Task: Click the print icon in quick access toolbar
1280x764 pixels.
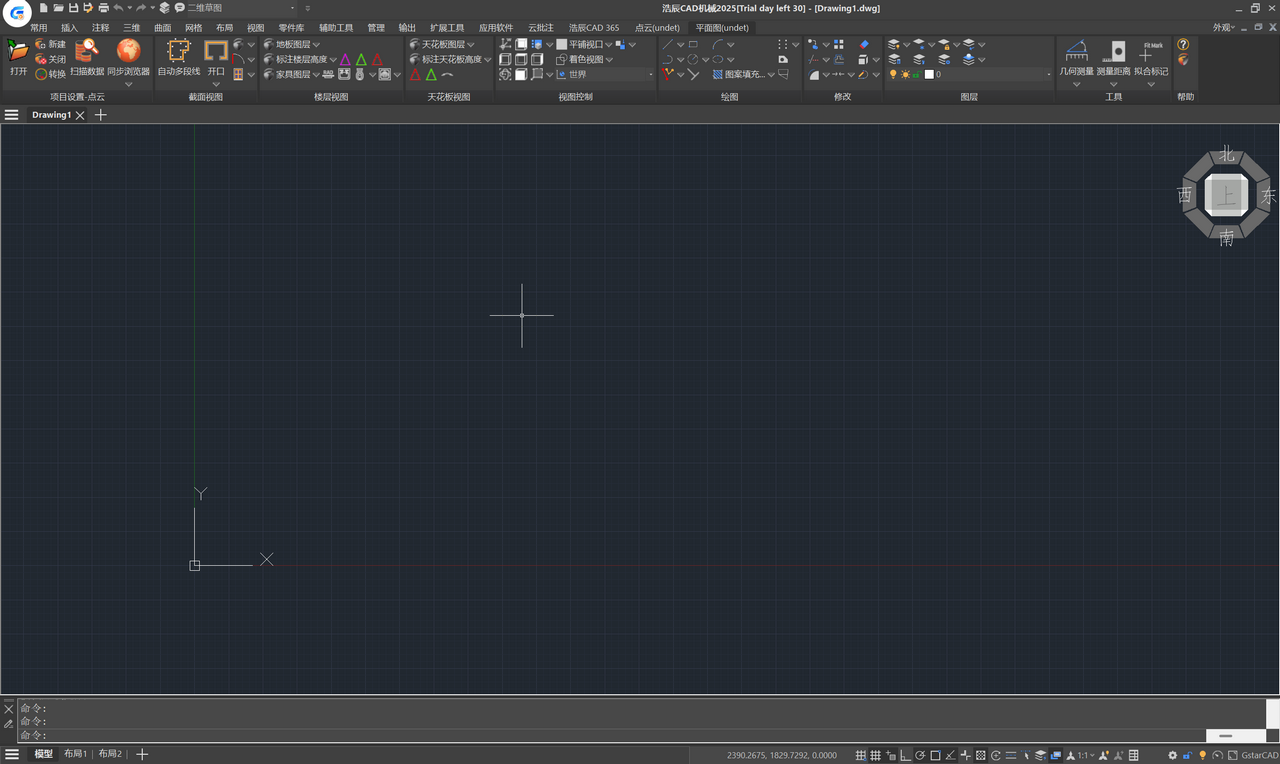Action: click(x=103, y=8)
